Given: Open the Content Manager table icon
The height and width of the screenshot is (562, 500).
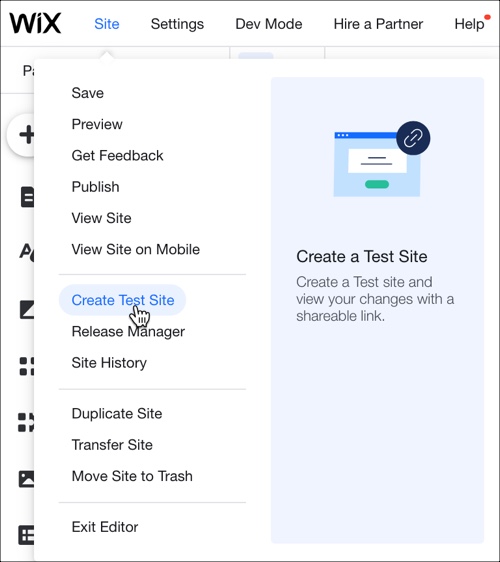Looking at the screenshot, I should click(26, 535).
